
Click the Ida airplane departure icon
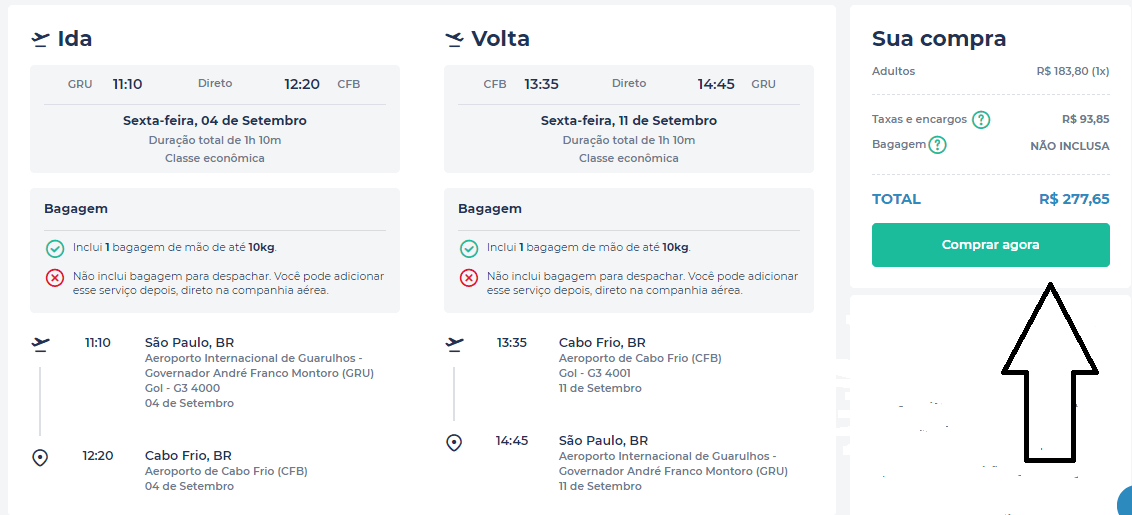coord(40,39)
